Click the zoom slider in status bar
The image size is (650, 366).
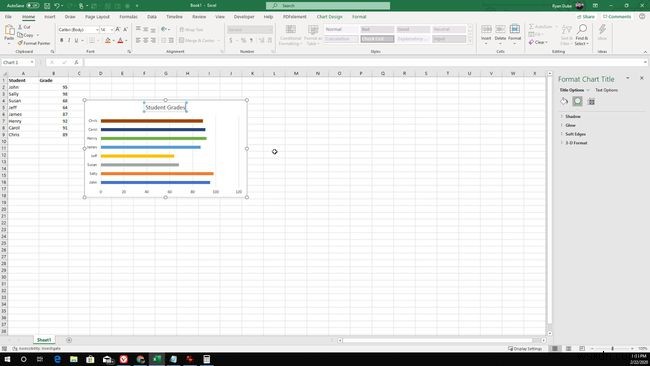point(612,349)
